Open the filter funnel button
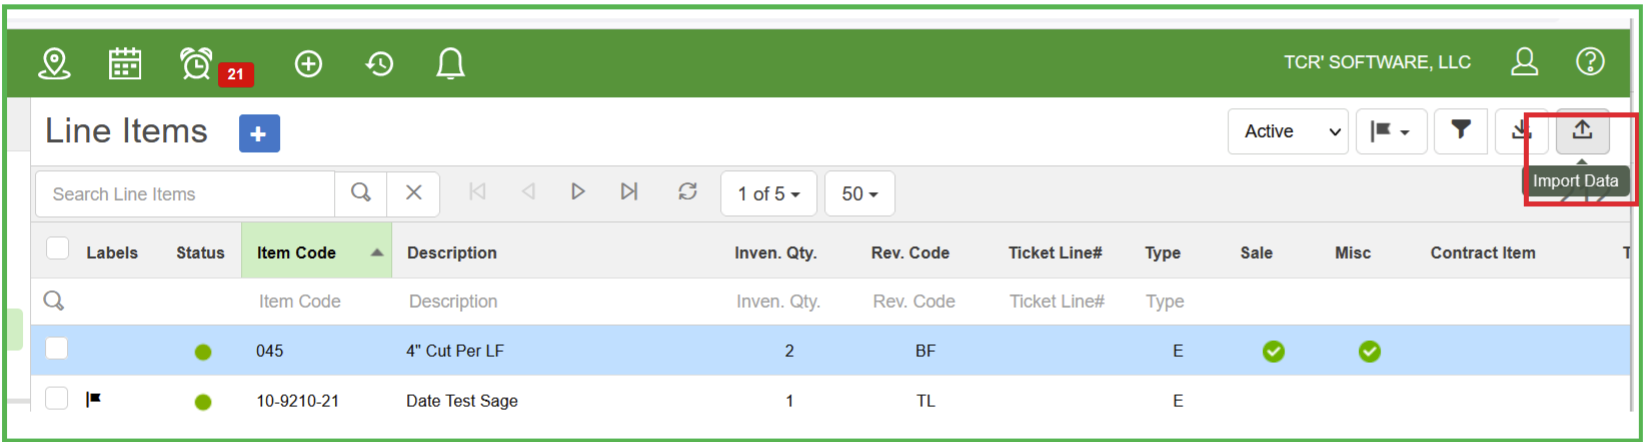1645x442 pixels. pyautogui.click(x=1461, y=130)
